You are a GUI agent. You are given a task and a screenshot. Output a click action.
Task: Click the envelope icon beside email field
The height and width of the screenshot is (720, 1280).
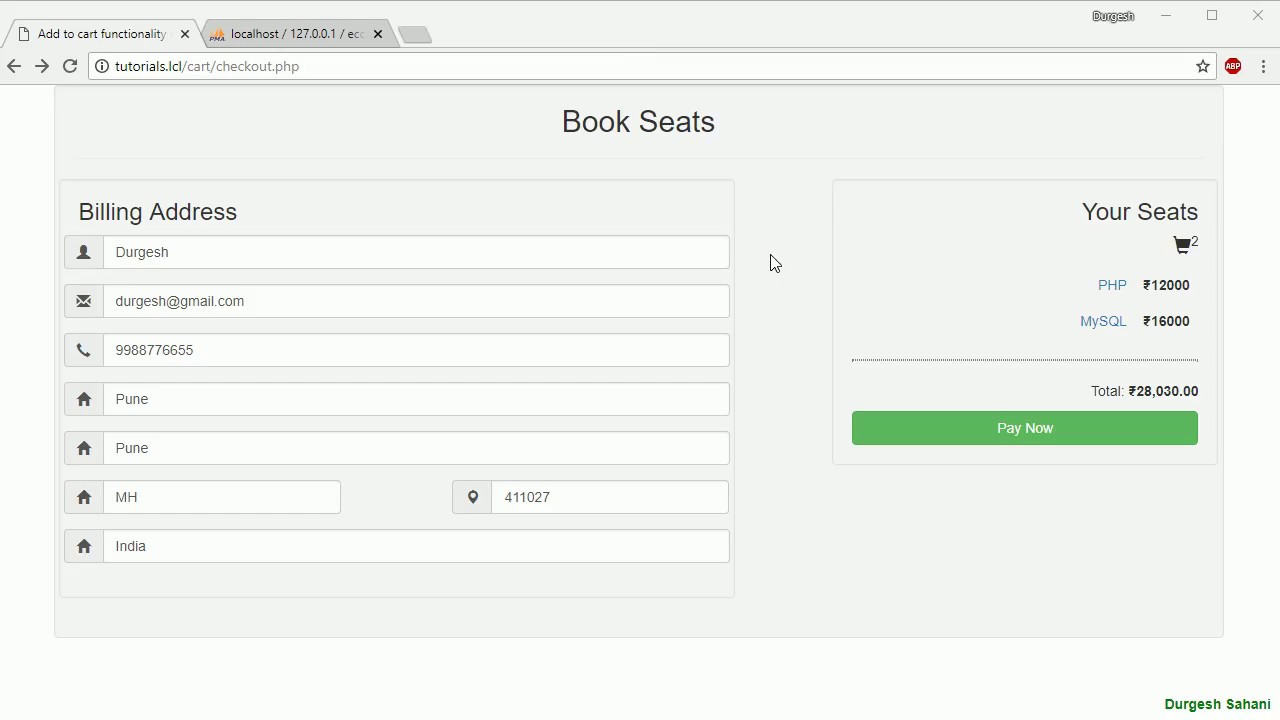[x=84, y=301]
